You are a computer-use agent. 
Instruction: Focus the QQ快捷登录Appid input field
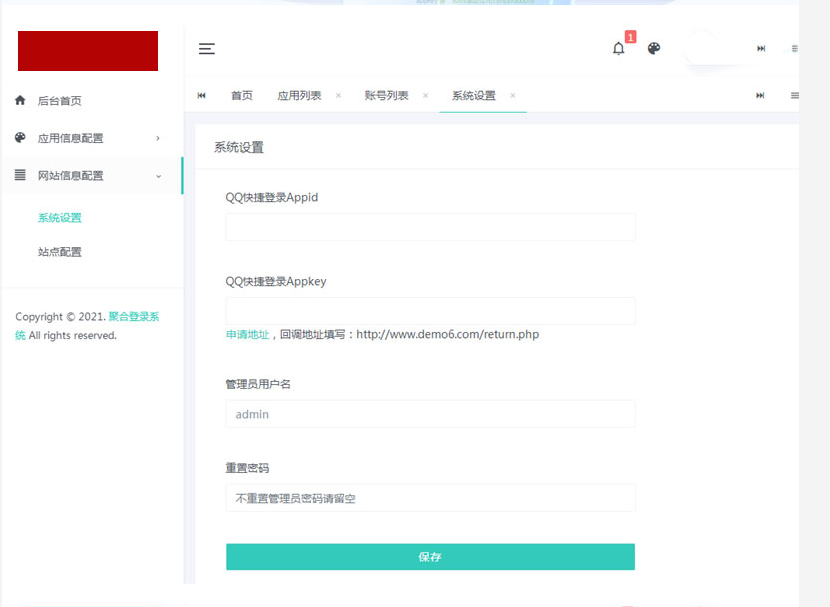[430, 227]
